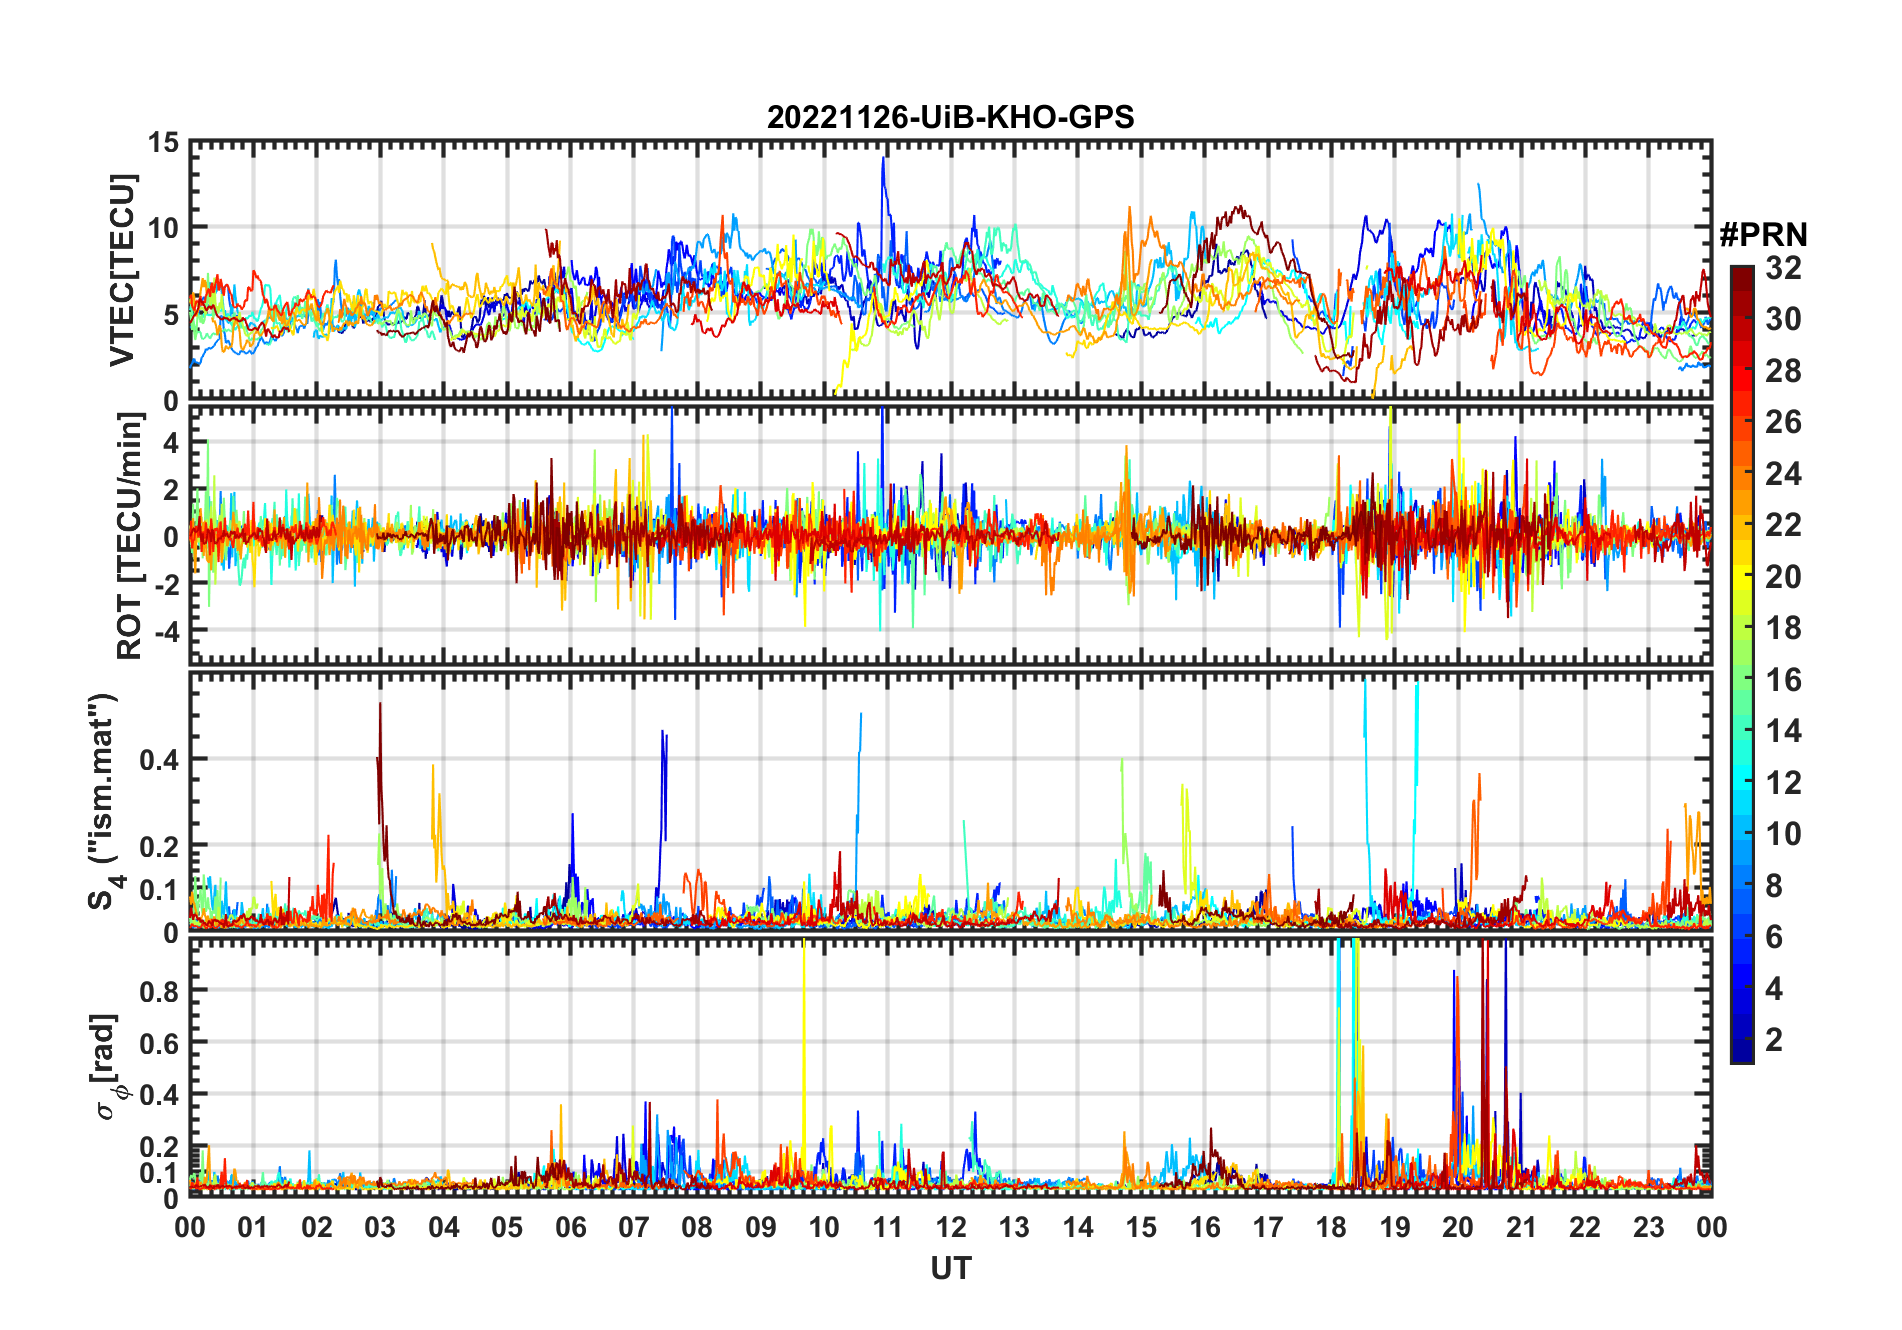Click VTEC axis tick label 15
The width and height of the screenshot is (1902, 1330).
(163, 143)
